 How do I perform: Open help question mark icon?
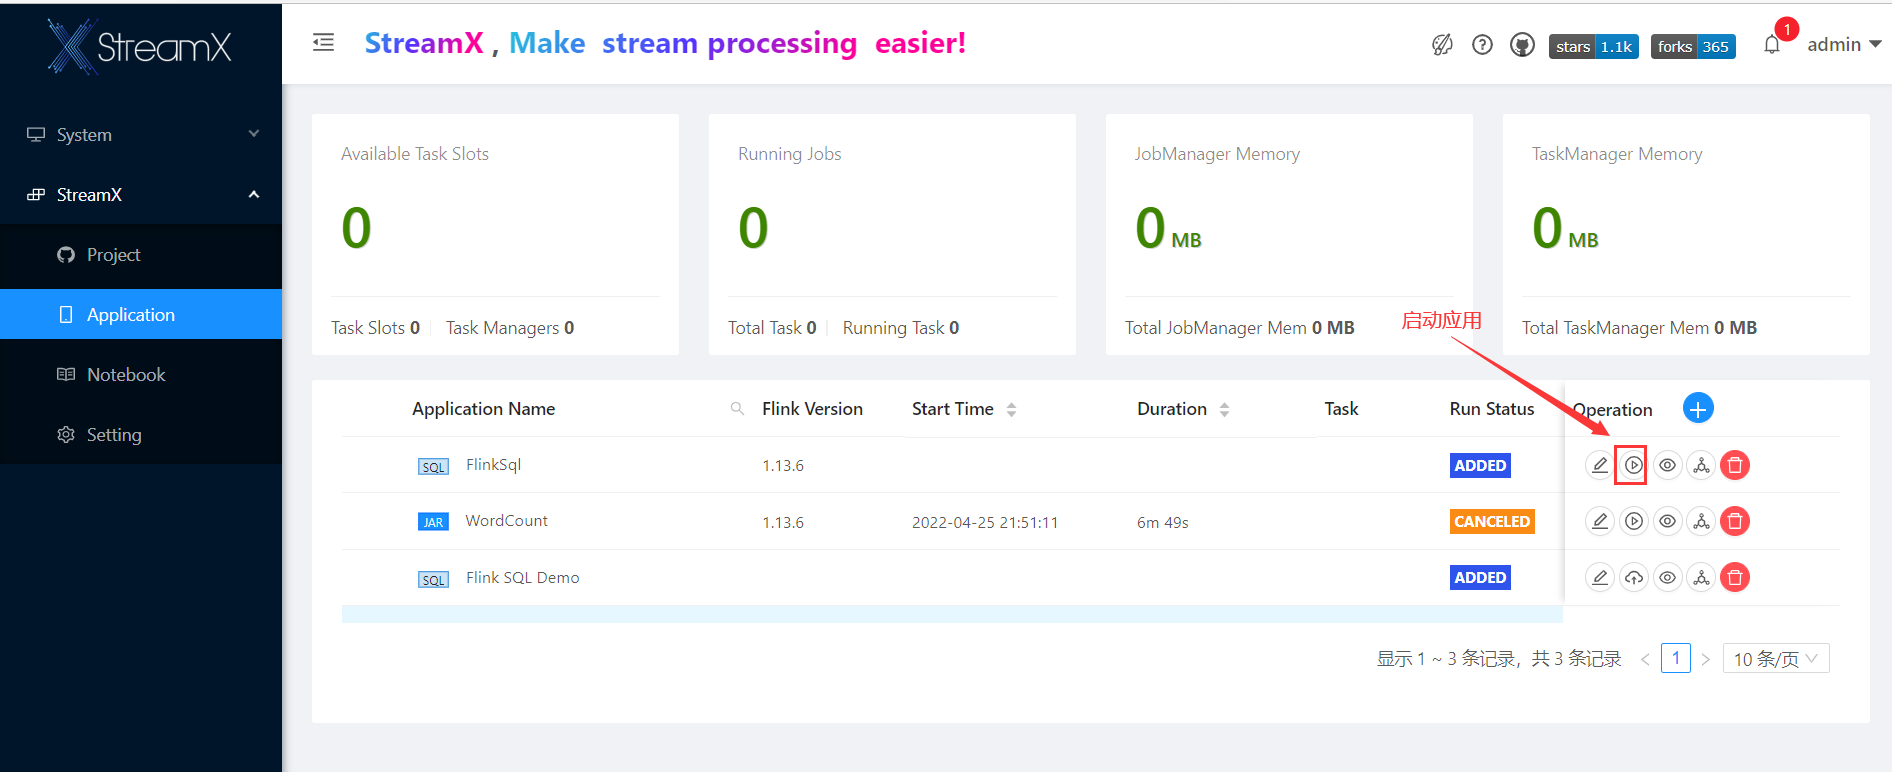[1482, 44]
